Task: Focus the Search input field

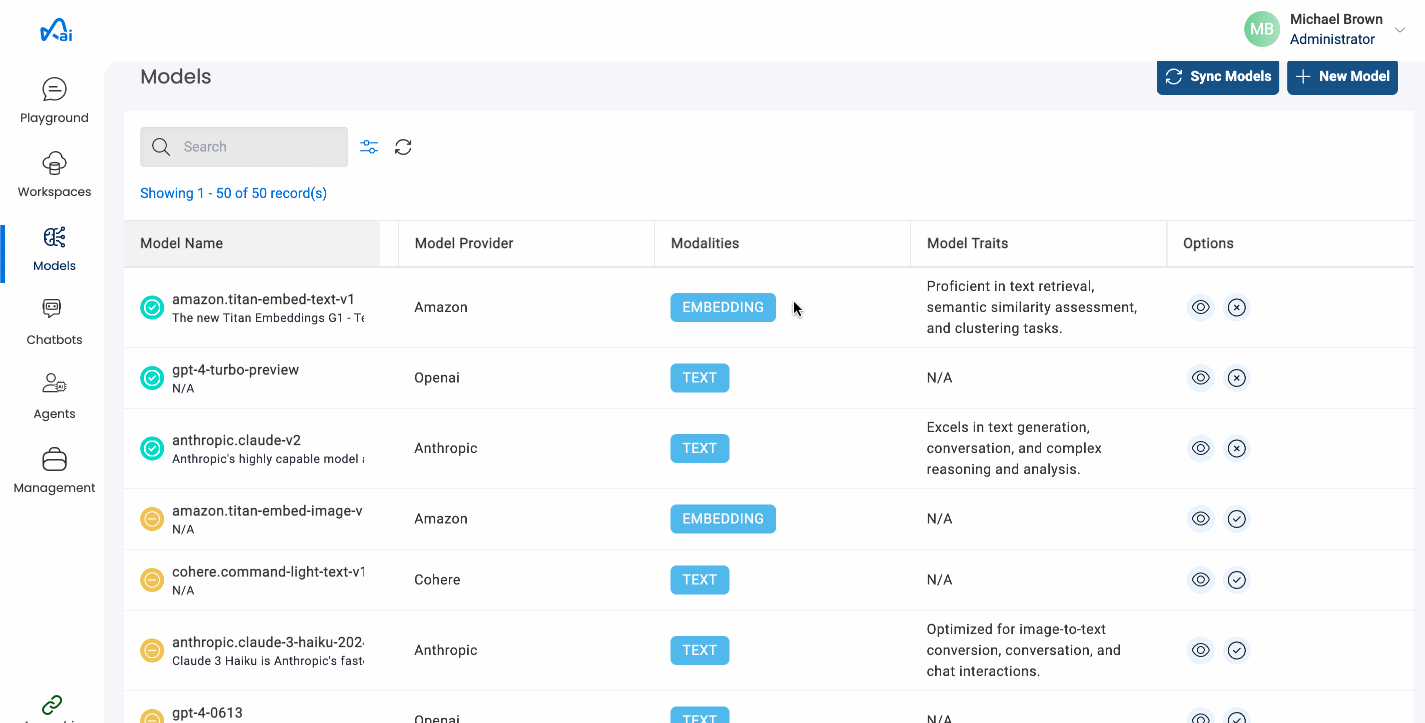Action: coord(244,147)
